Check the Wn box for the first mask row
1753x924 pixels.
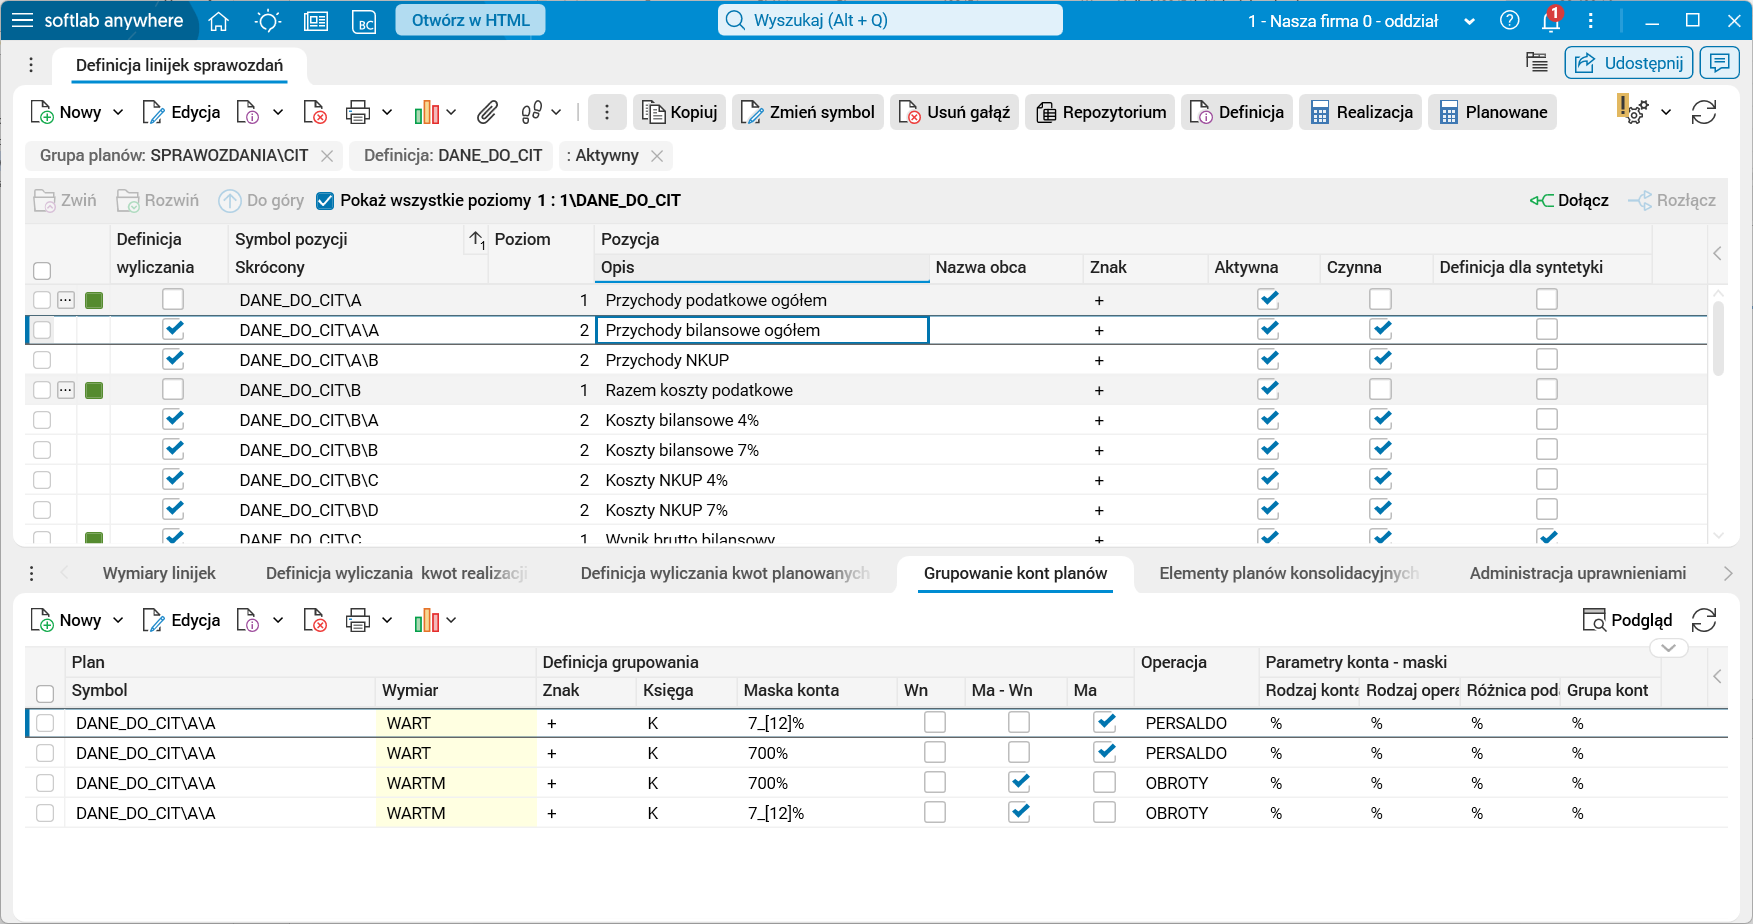point(935,722)
